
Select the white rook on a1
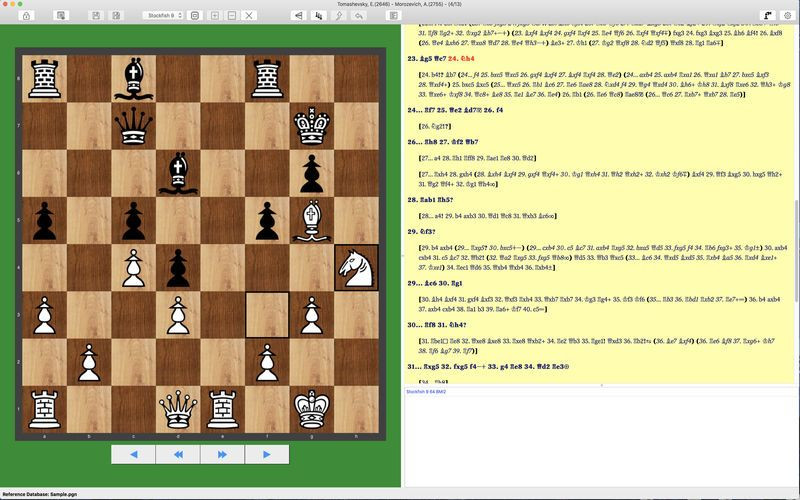click(44, 410)
